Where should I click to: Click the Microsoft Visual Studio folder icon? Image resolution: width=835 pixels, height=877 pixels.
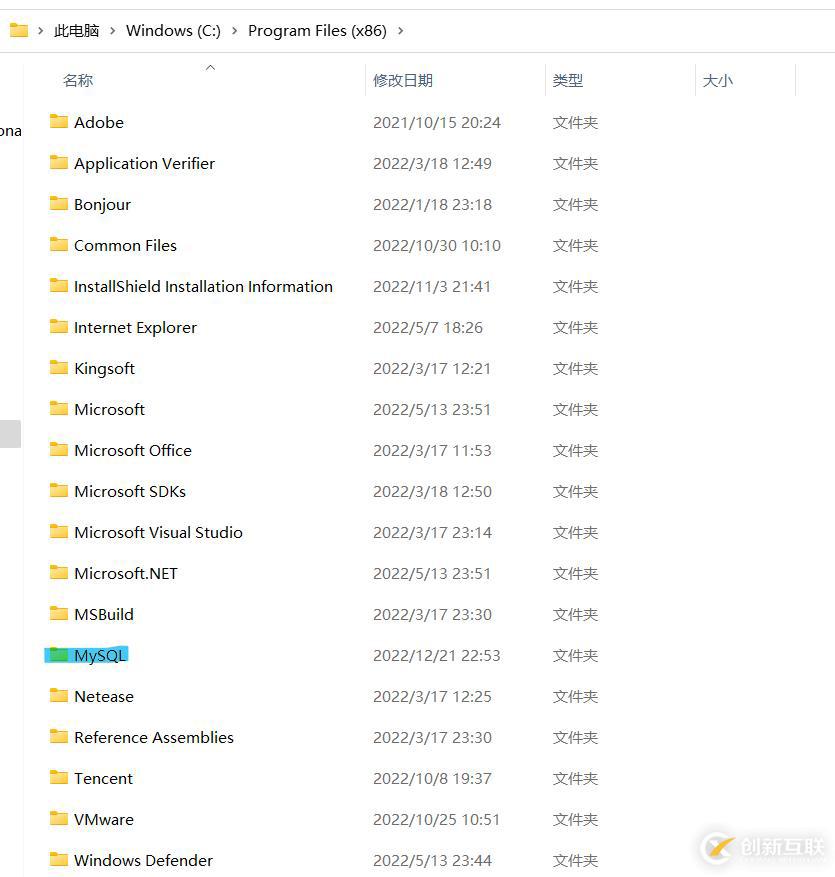tap(59, 531)
